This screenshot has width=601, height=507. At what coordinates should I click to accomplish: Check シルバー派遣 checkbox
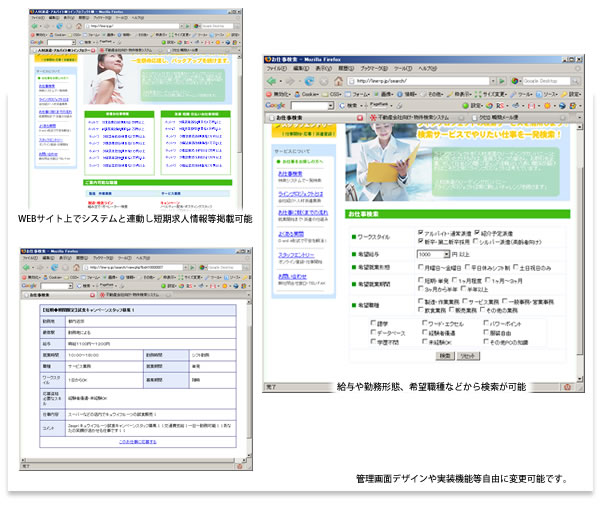tap(476, 241)
